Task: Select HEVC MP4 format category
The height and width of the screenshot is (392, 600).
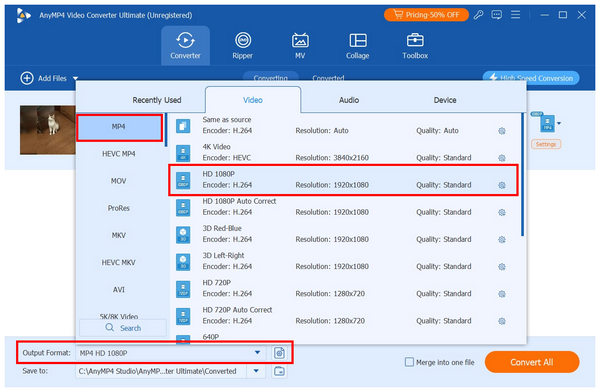Action: 119,154
